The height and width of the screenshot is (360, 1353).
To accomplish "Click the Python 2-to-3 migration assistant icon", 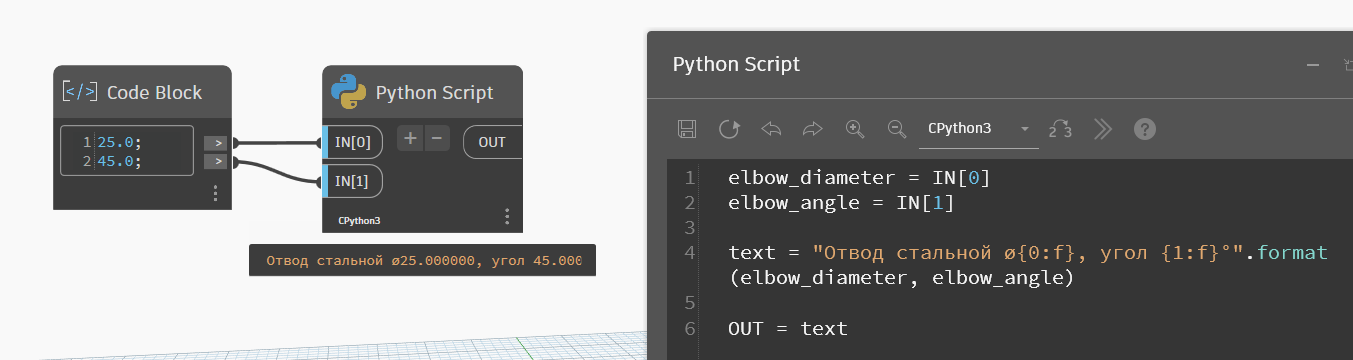I will pos(1060,129).
